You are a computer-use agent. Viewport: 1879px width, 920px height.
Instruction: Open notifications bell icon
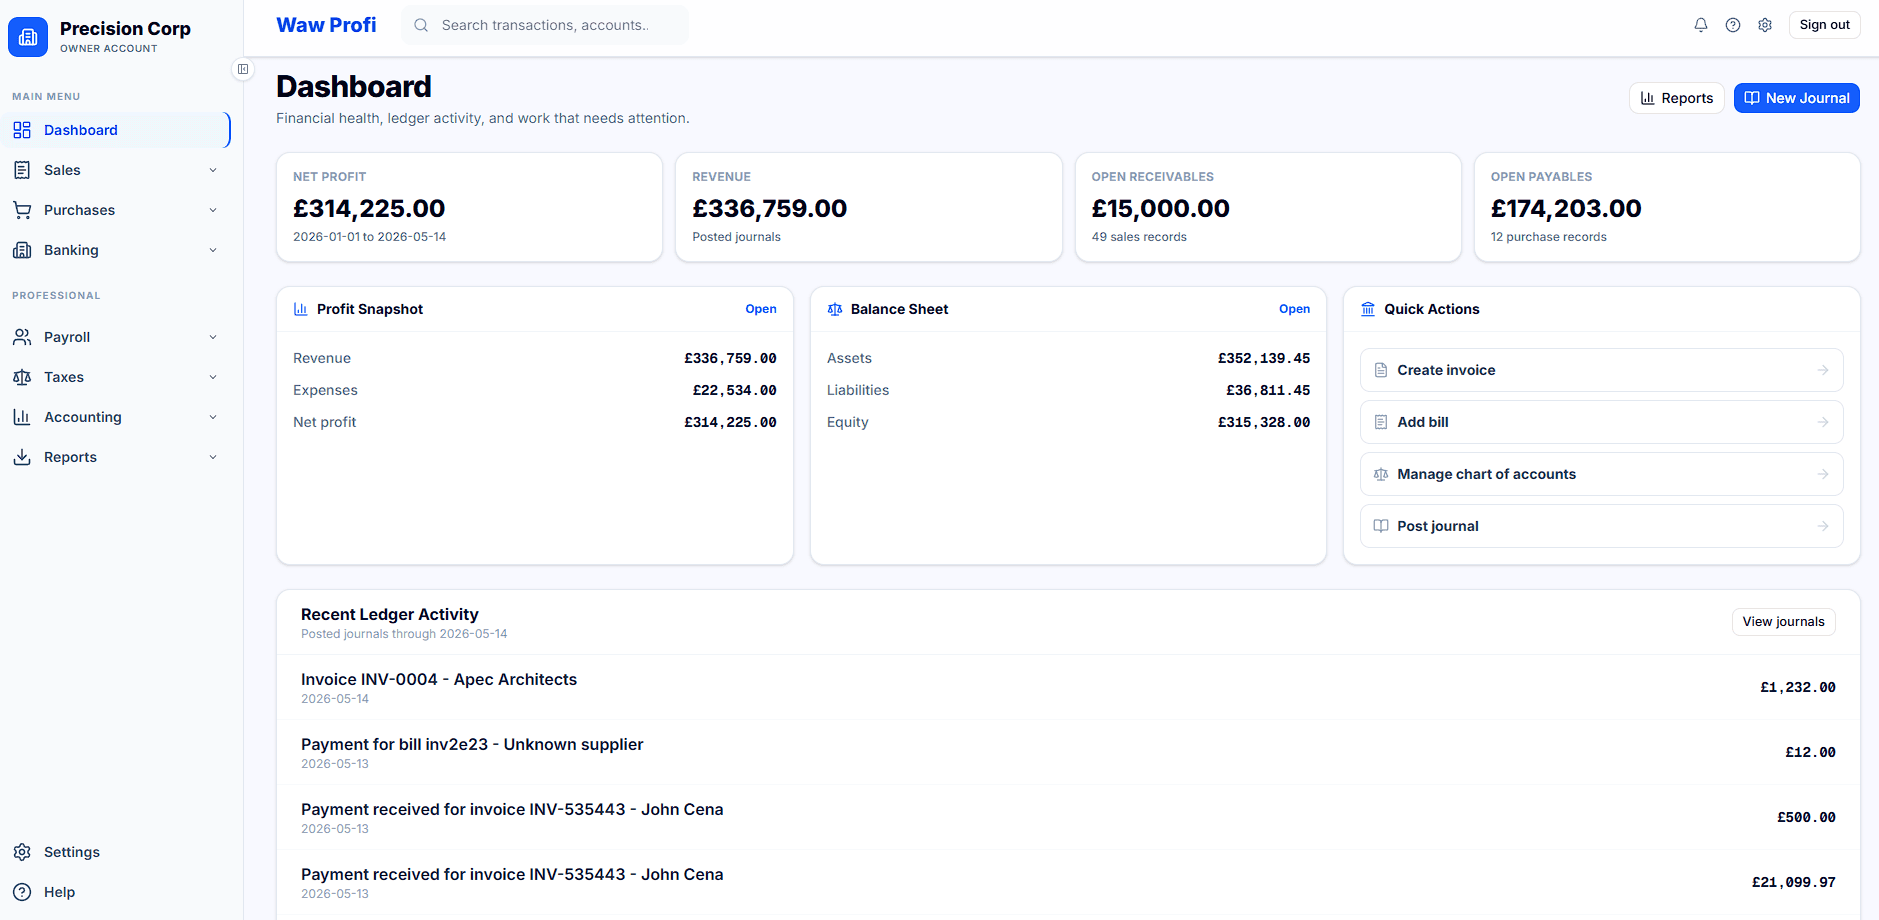click(1701, 25)
